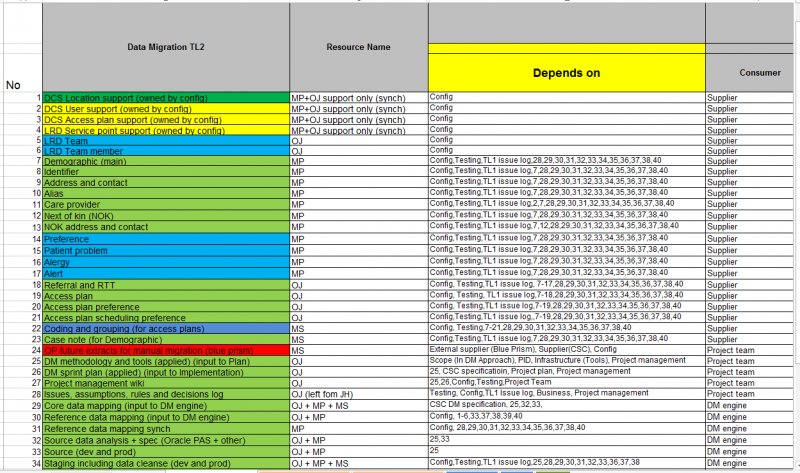
Task: Select the 'CSC DM specification, 25,32,33,' cell
Action: [566, 404]
